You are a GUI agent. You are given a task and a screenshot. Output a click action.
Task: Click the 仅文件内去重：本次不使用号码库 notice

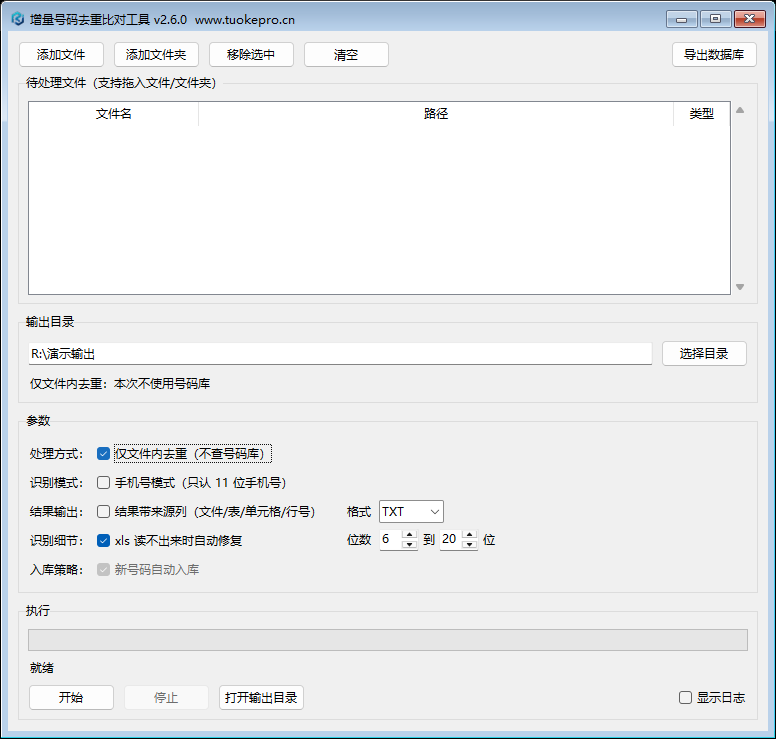coord(120,384)
